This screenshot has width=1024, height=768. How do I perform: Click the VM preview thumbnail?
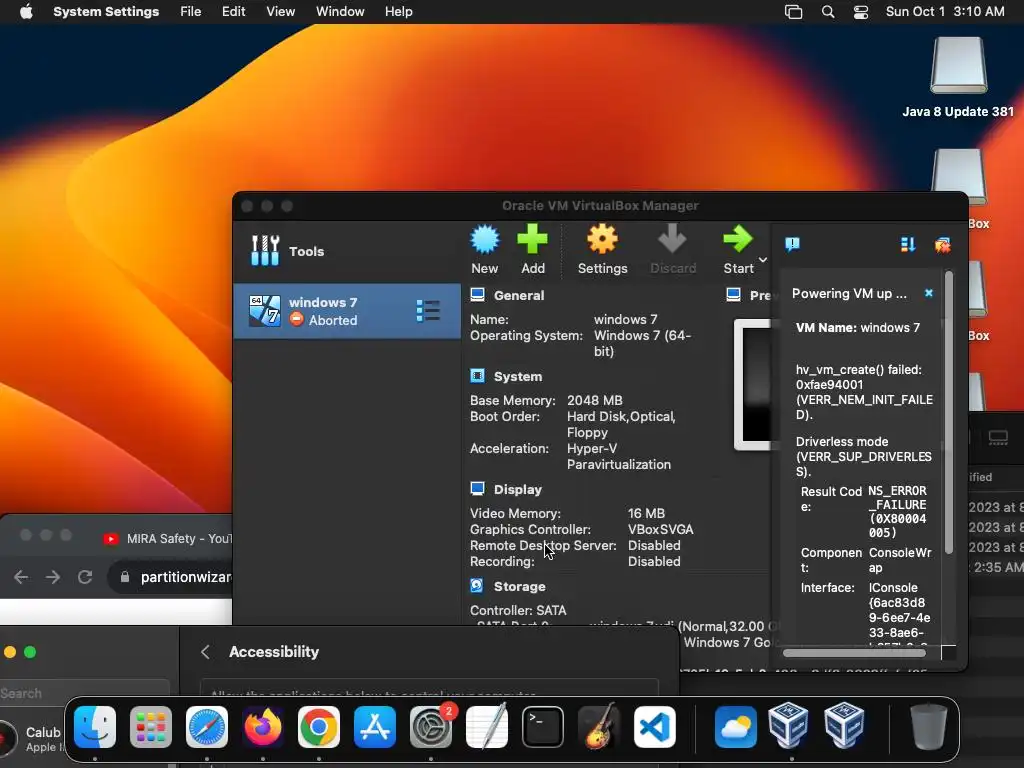(x=754, y=384)
